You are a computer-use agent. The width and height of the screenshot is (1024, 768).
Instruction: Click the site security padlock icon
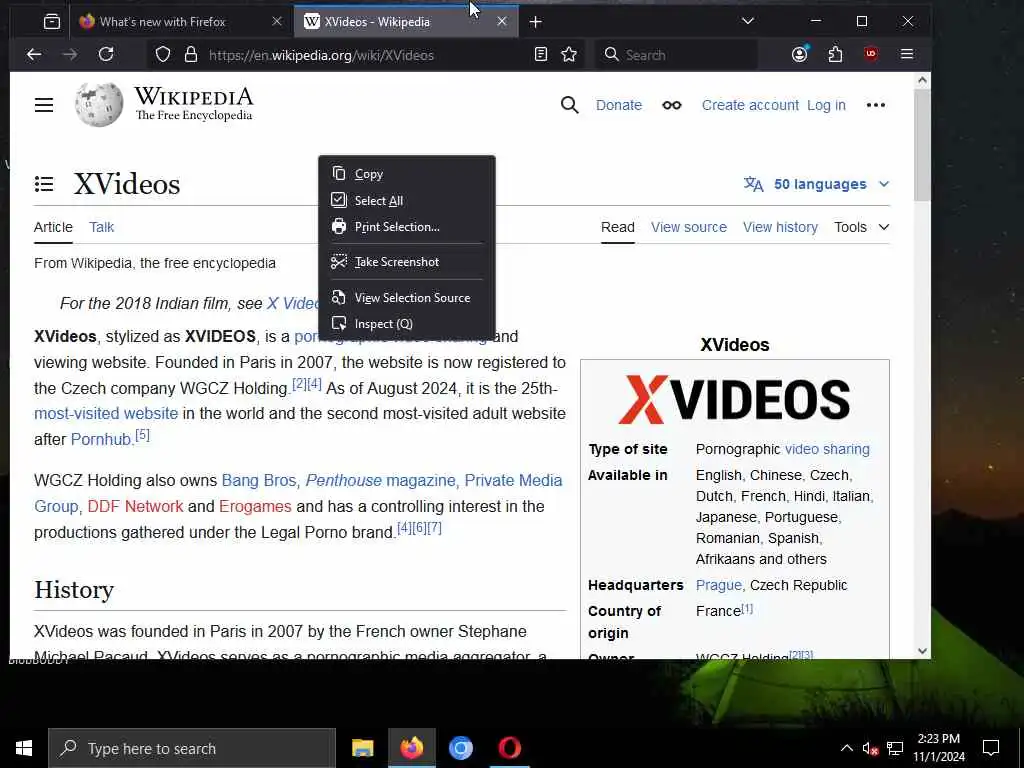[191, 54]
